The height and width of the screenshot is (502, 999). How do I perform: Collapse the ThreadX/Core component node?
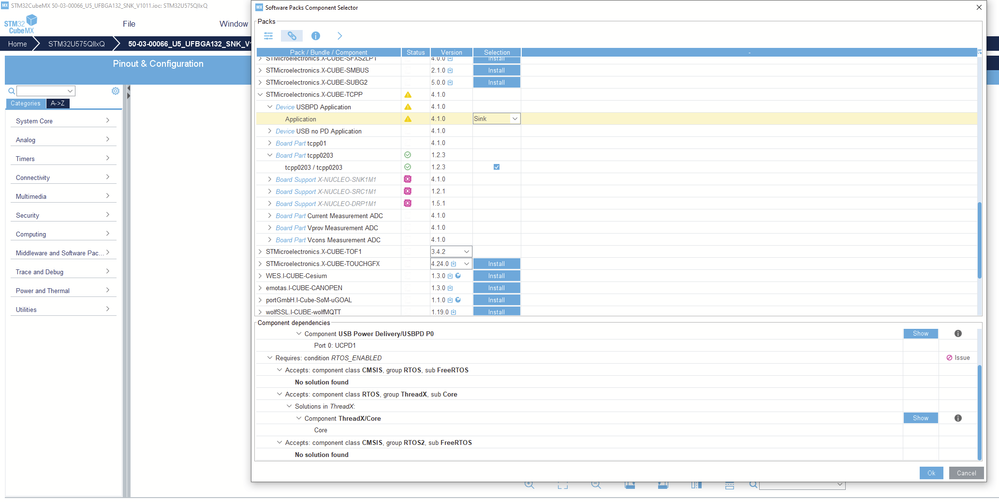[299, 418]
